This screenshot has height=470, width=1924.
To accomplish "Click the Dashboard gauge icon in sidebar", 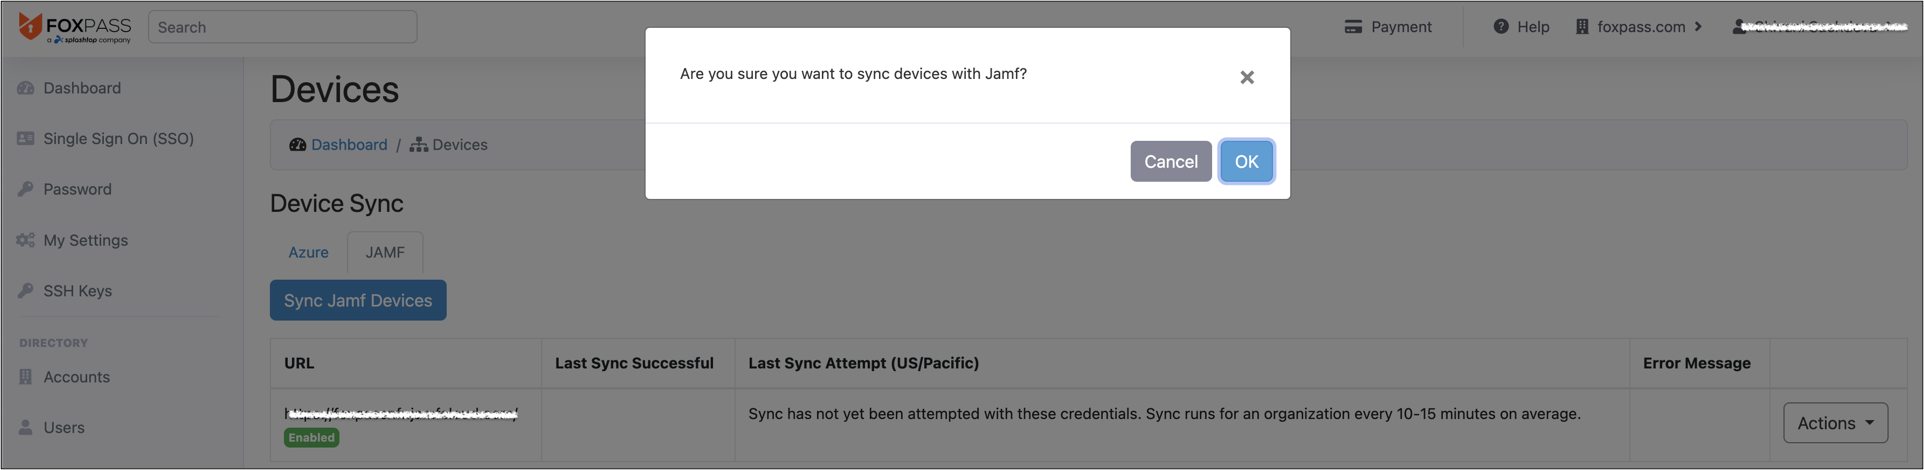I will point(26,88).
